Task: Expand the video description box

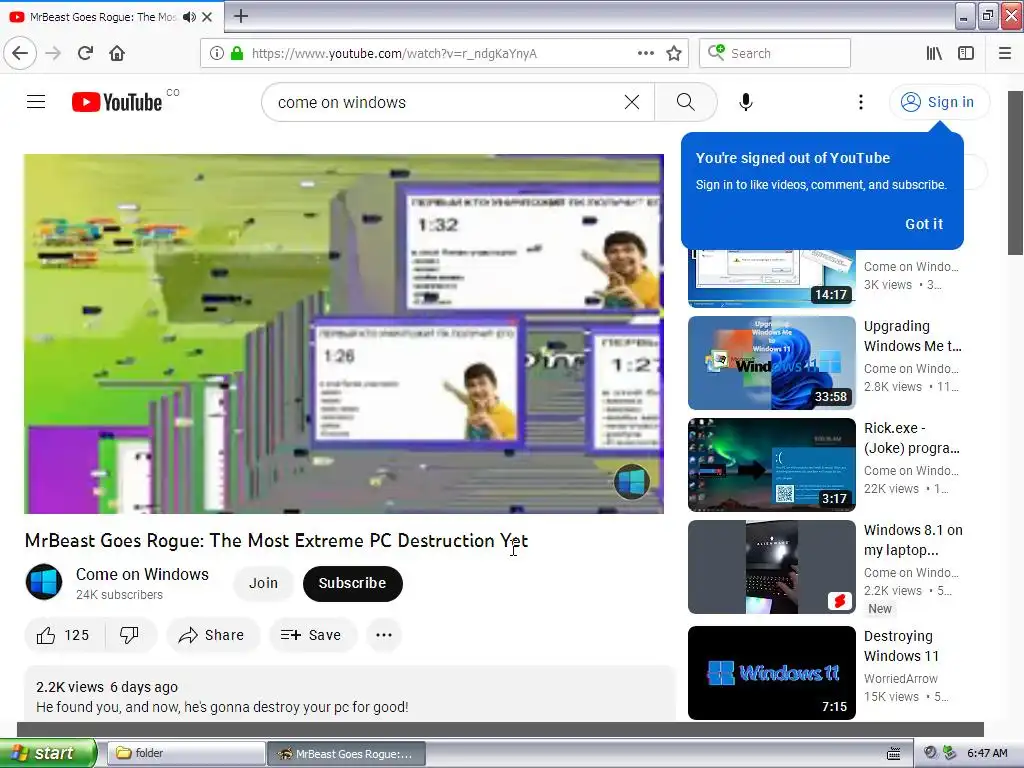Action: (x=349, y=694)
